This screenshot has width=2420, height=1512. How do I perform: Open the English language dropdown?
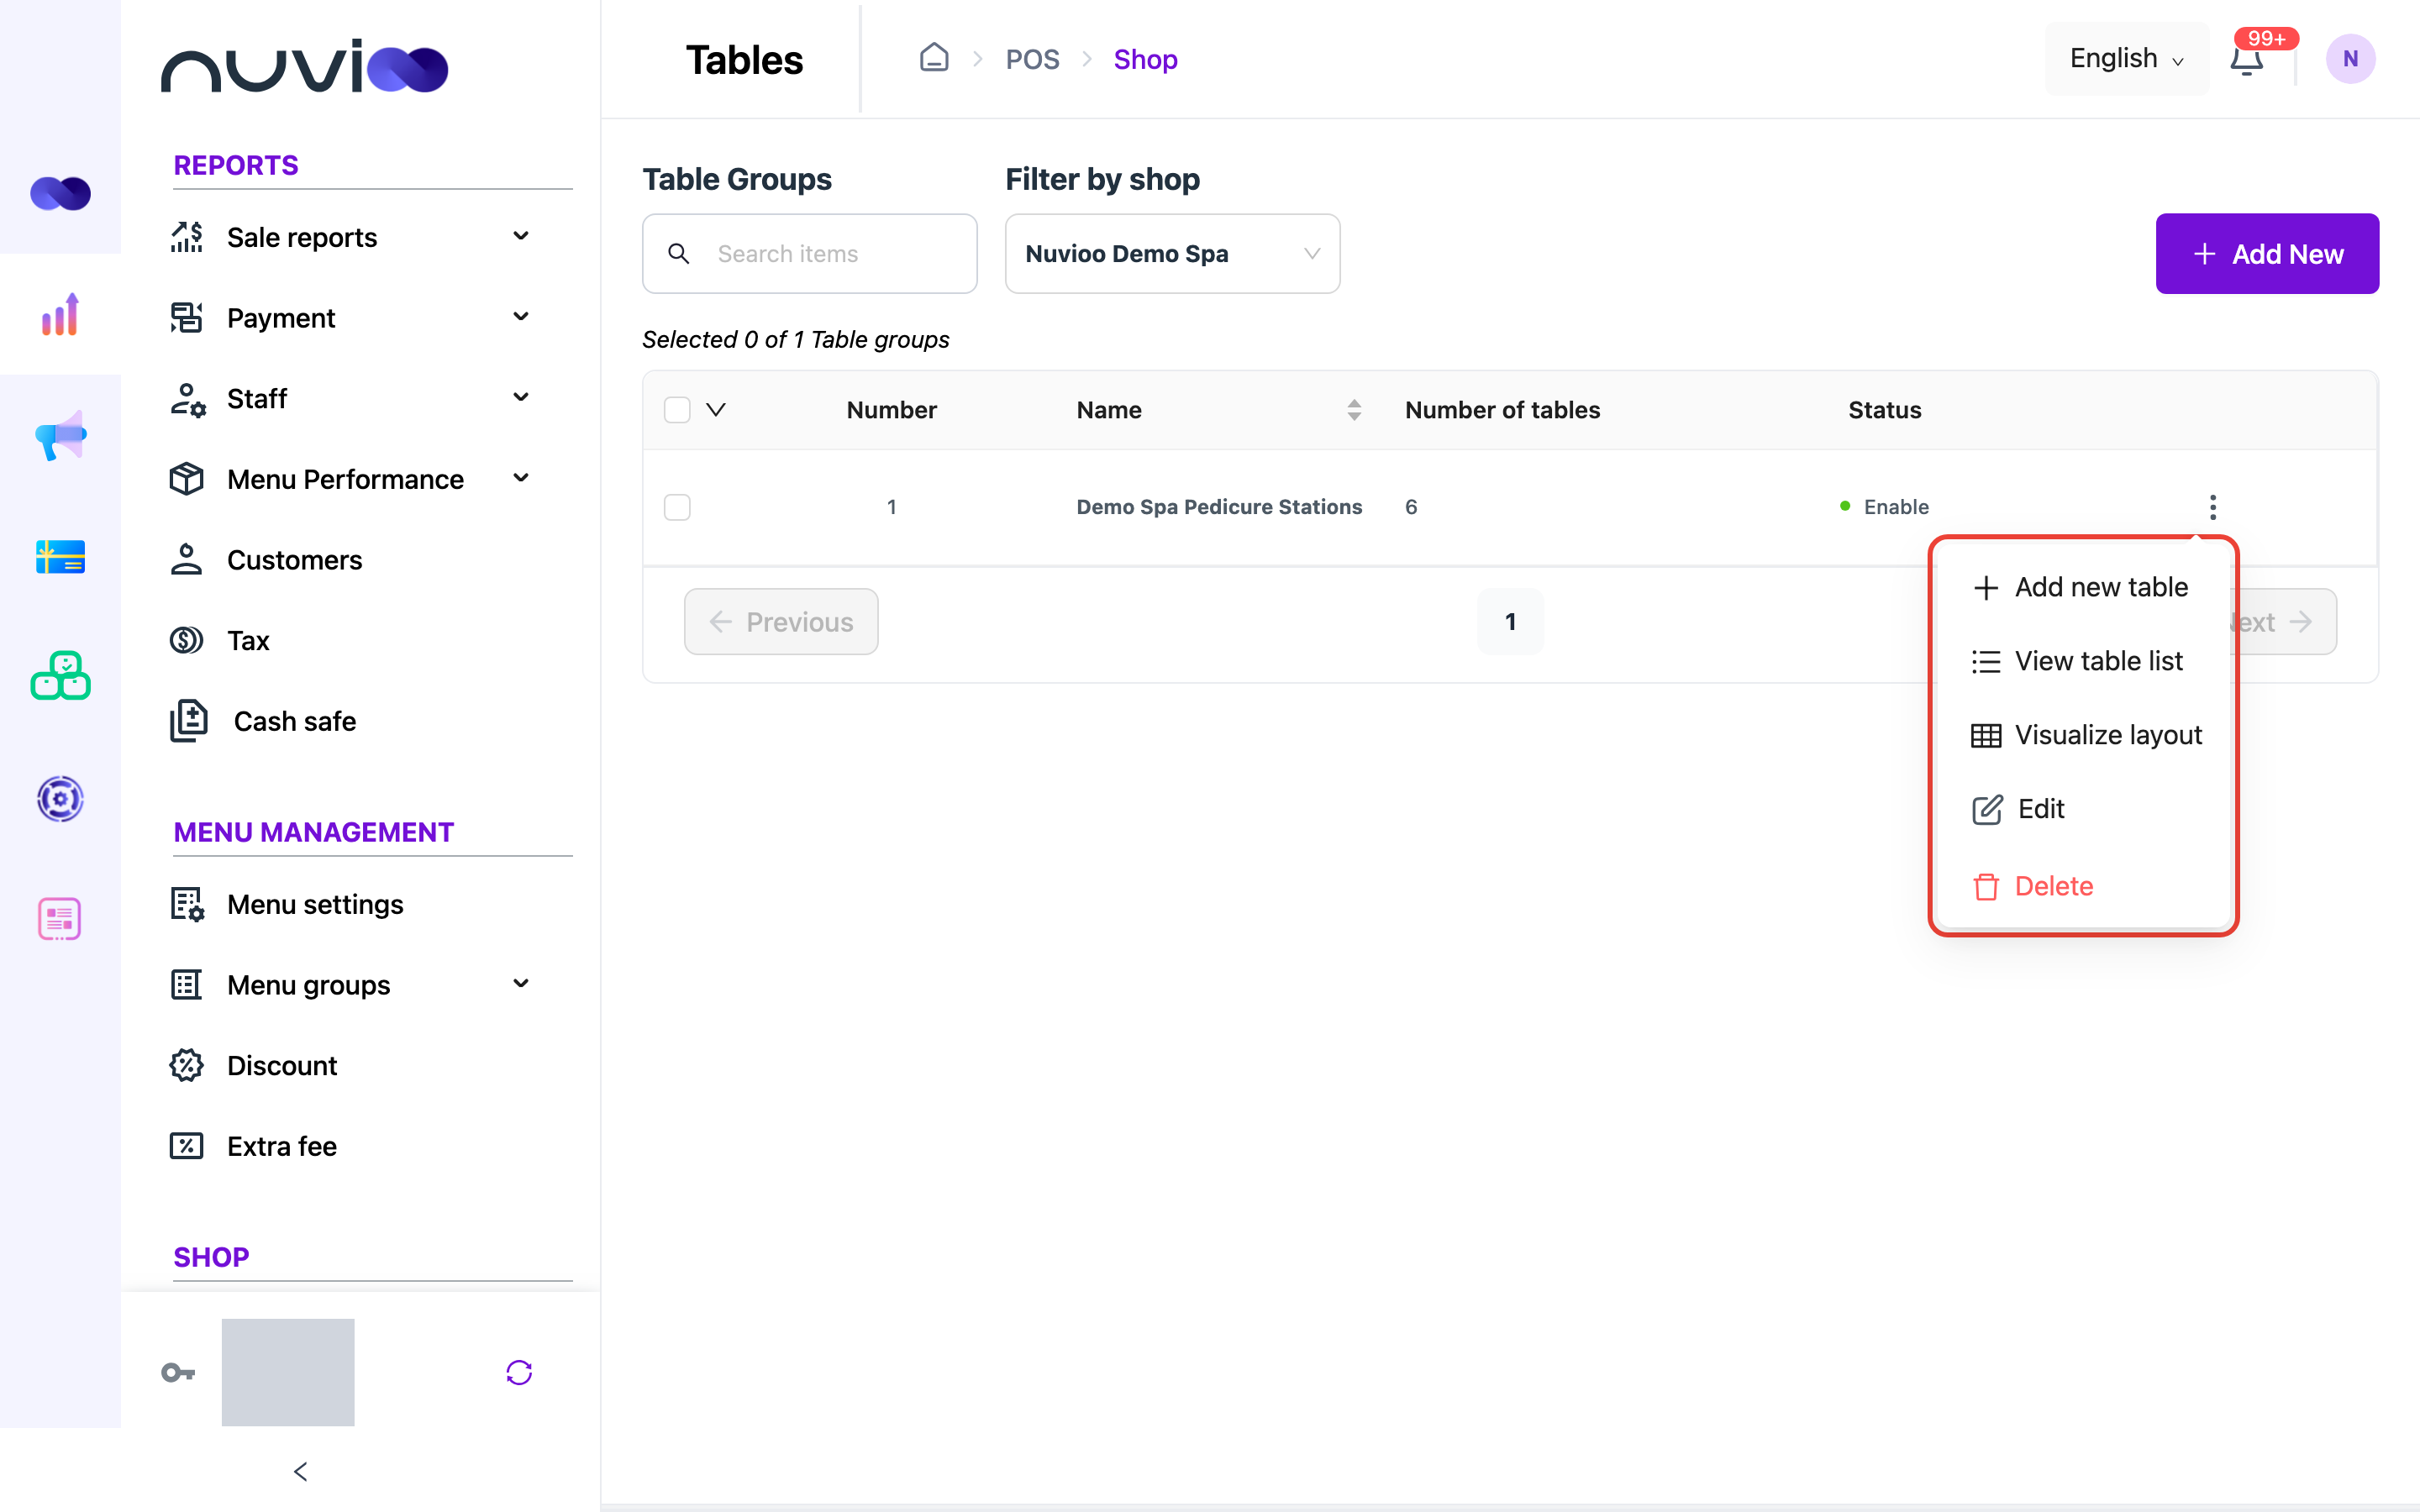(x=2126, y=59)
